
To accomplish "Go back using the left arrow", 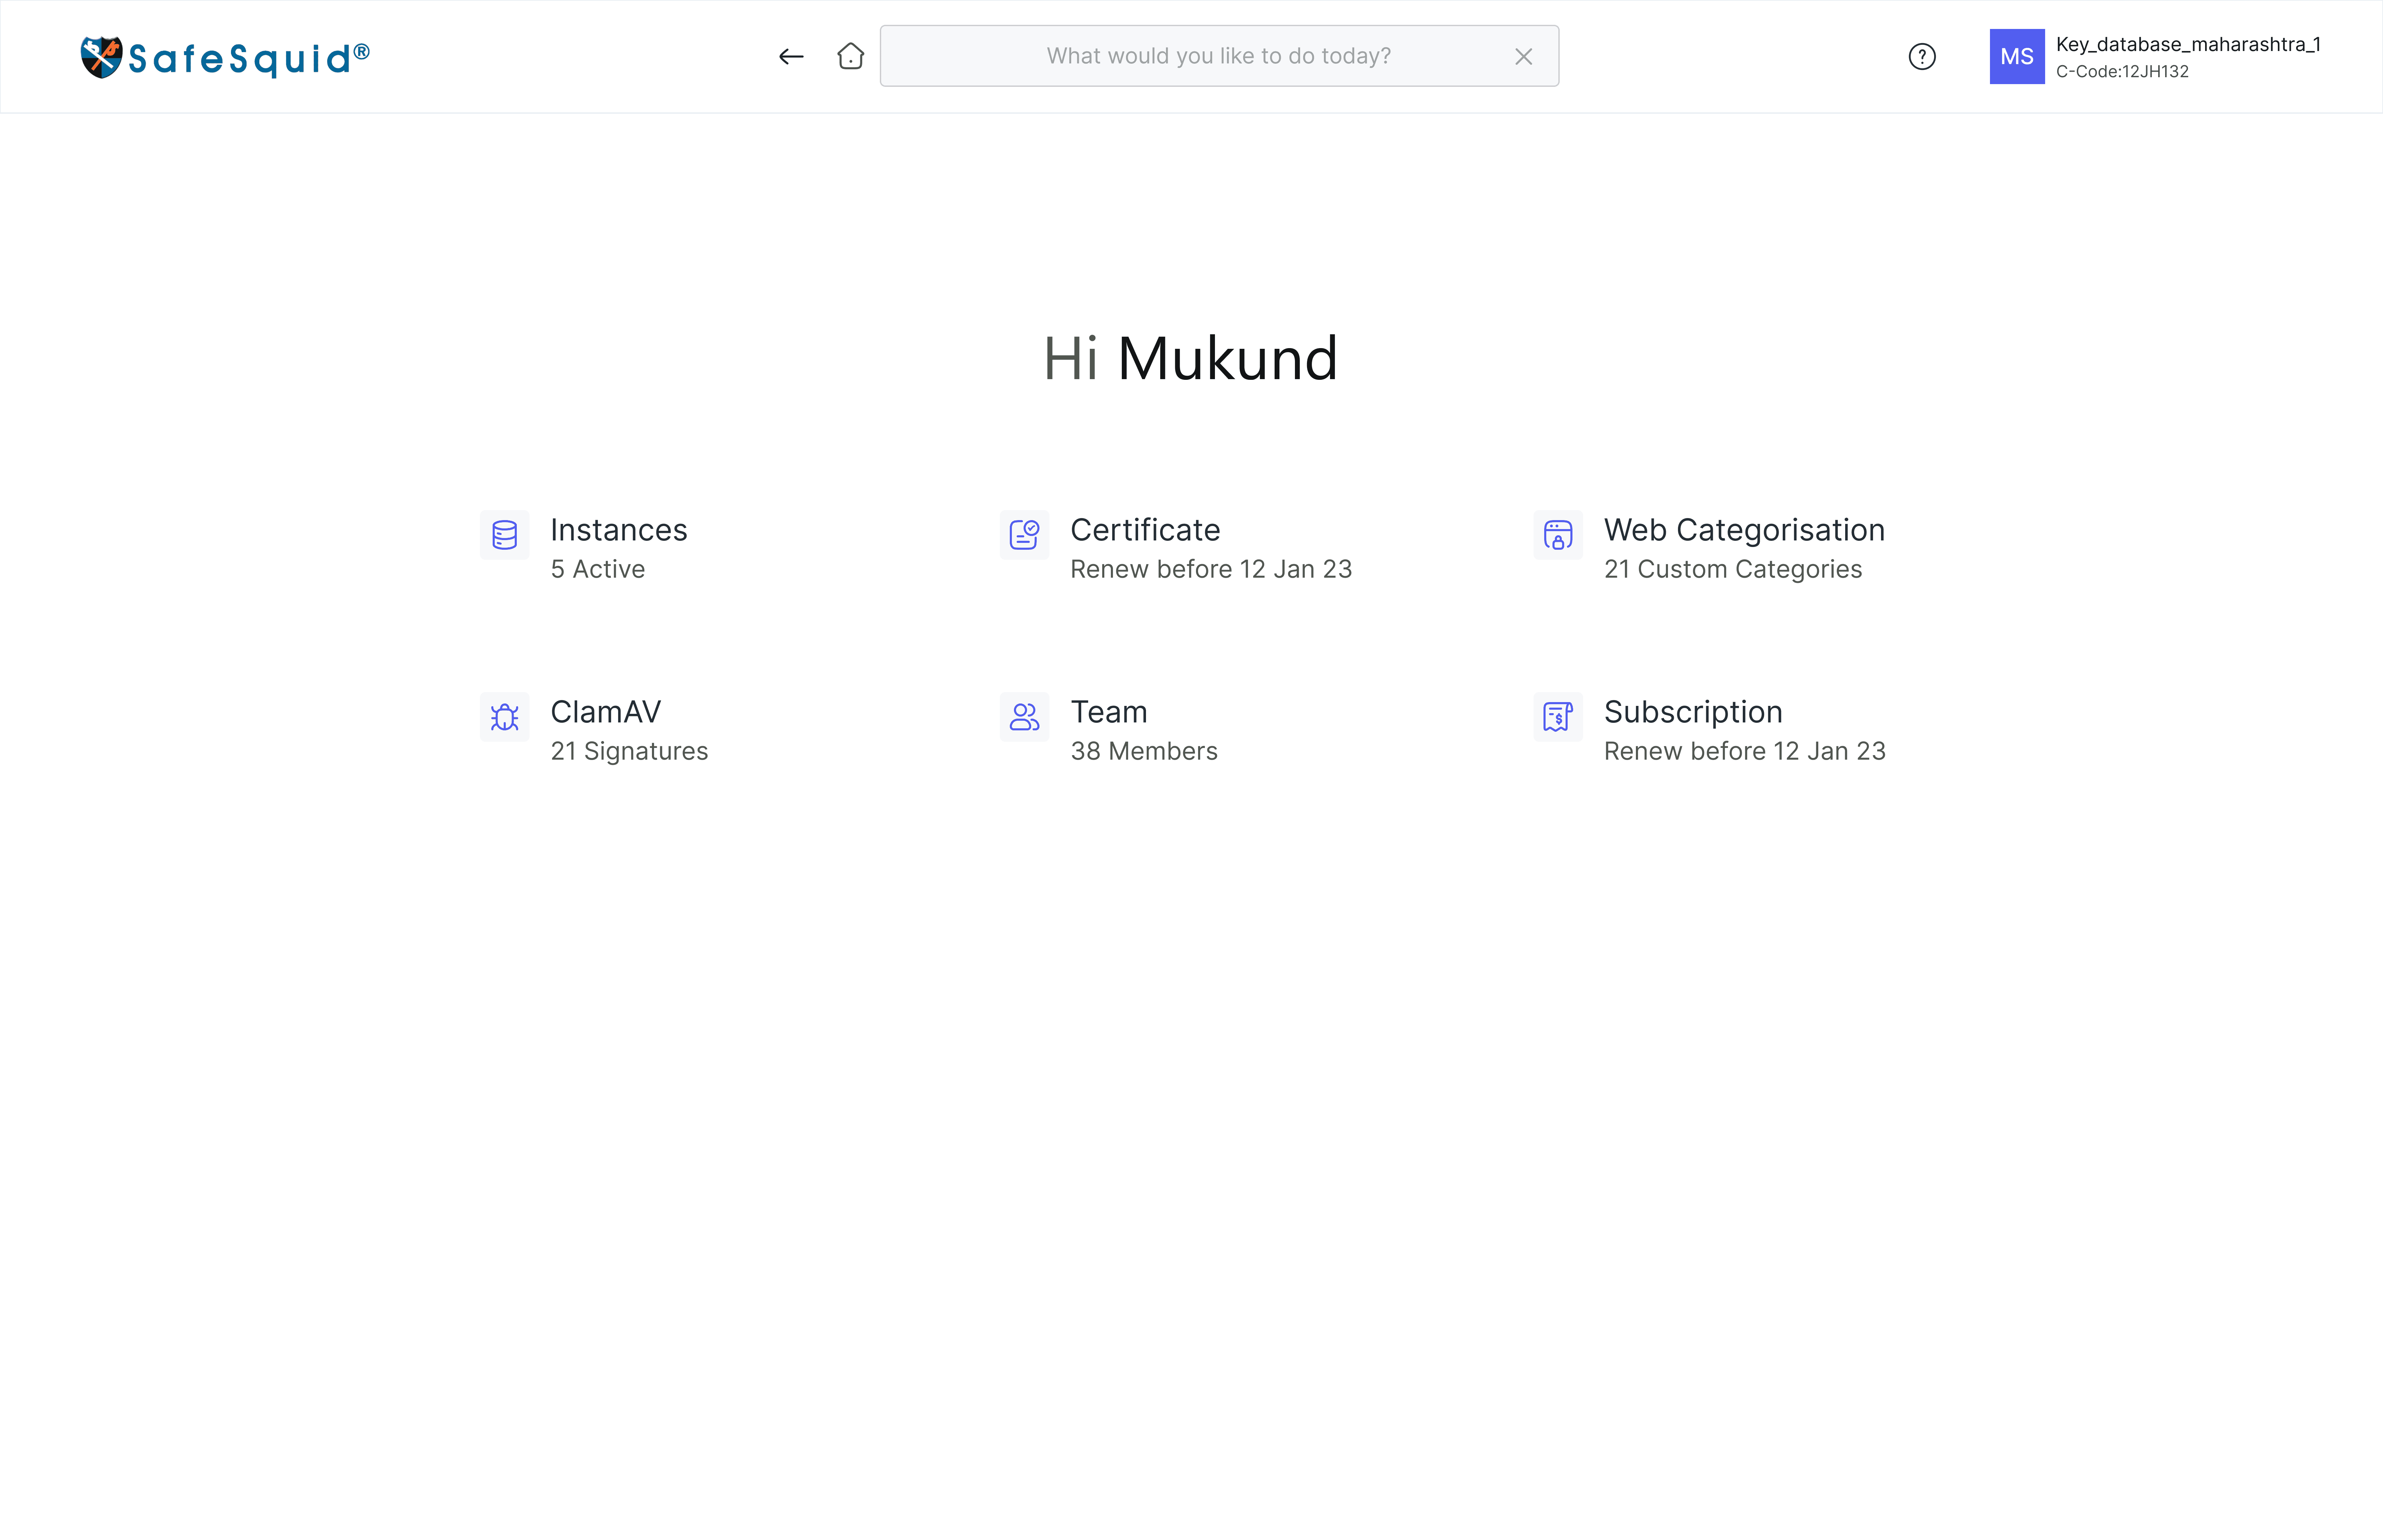I will (791, 57).
